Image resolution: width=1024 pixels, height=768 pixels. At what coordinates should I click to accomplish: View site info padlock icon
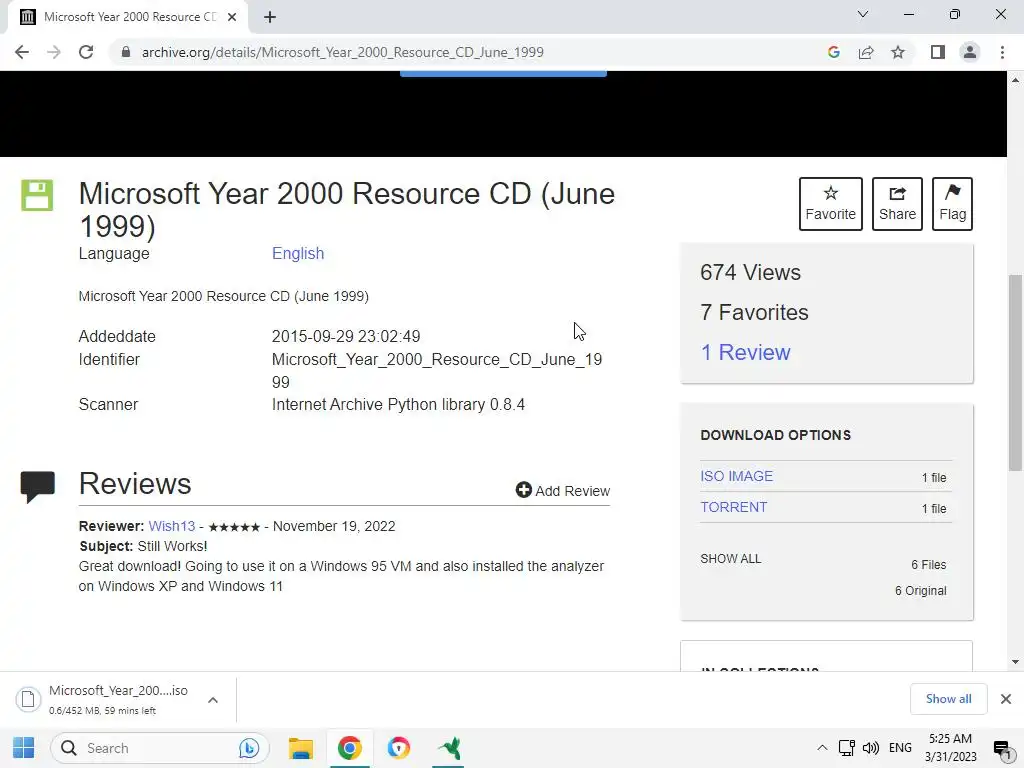[x=125, y=52]
